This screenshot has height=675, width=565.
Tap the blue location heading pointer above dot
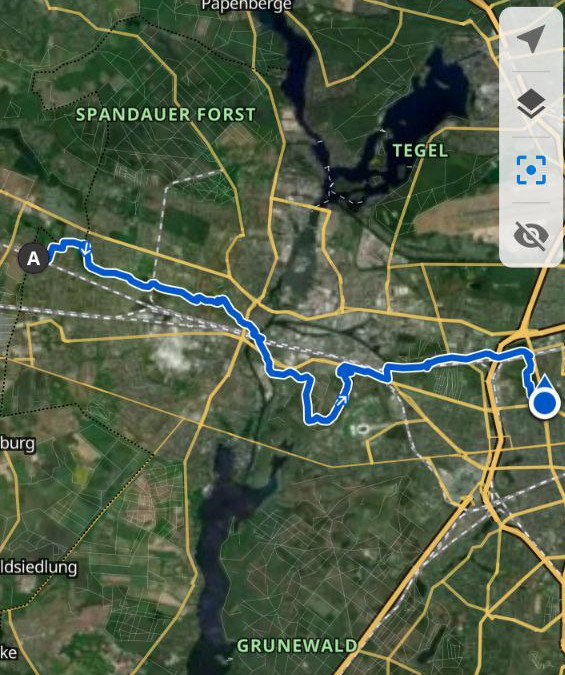point(544,381)
